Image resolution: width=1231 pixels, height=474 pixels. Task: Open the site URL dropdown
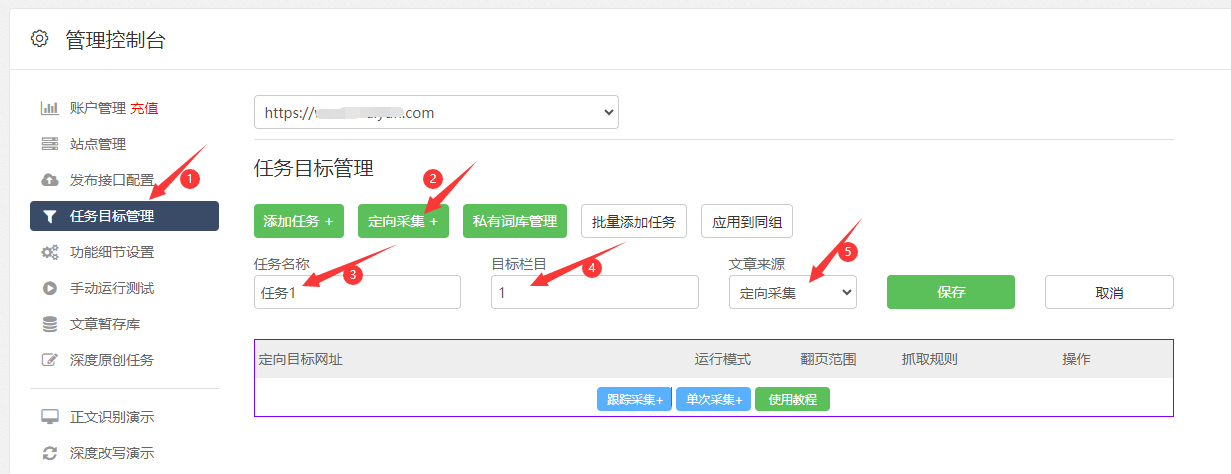point(436,113)
